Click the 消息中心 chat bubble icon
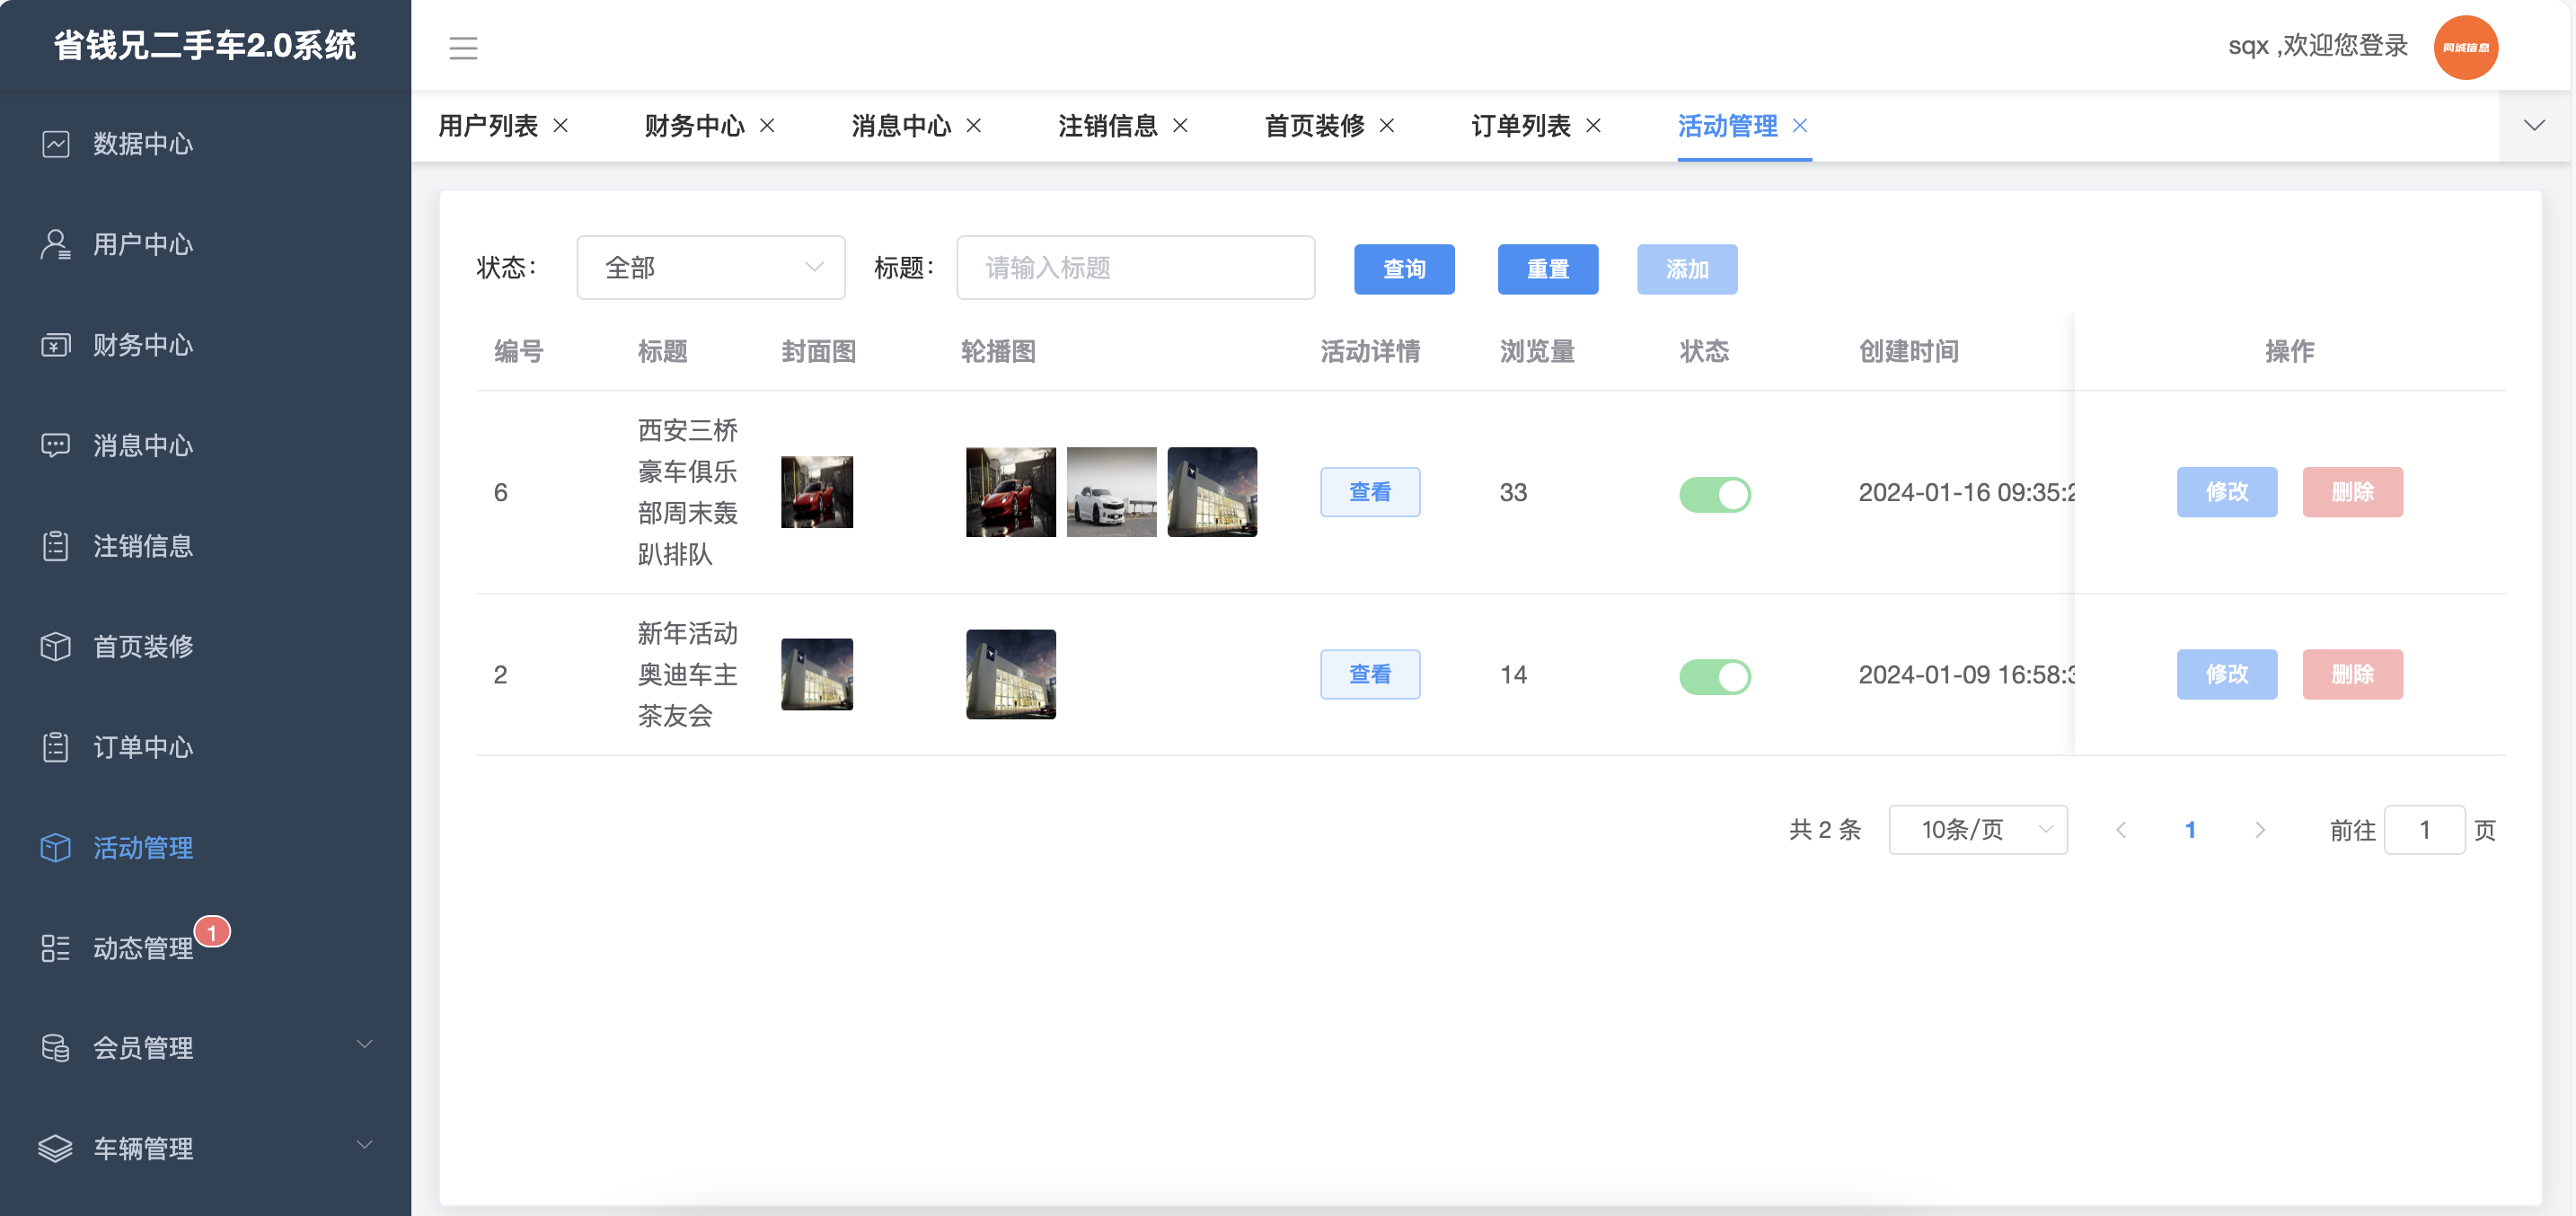The width and height of the screenshot is (2576, 1216). tap(56, 445)
